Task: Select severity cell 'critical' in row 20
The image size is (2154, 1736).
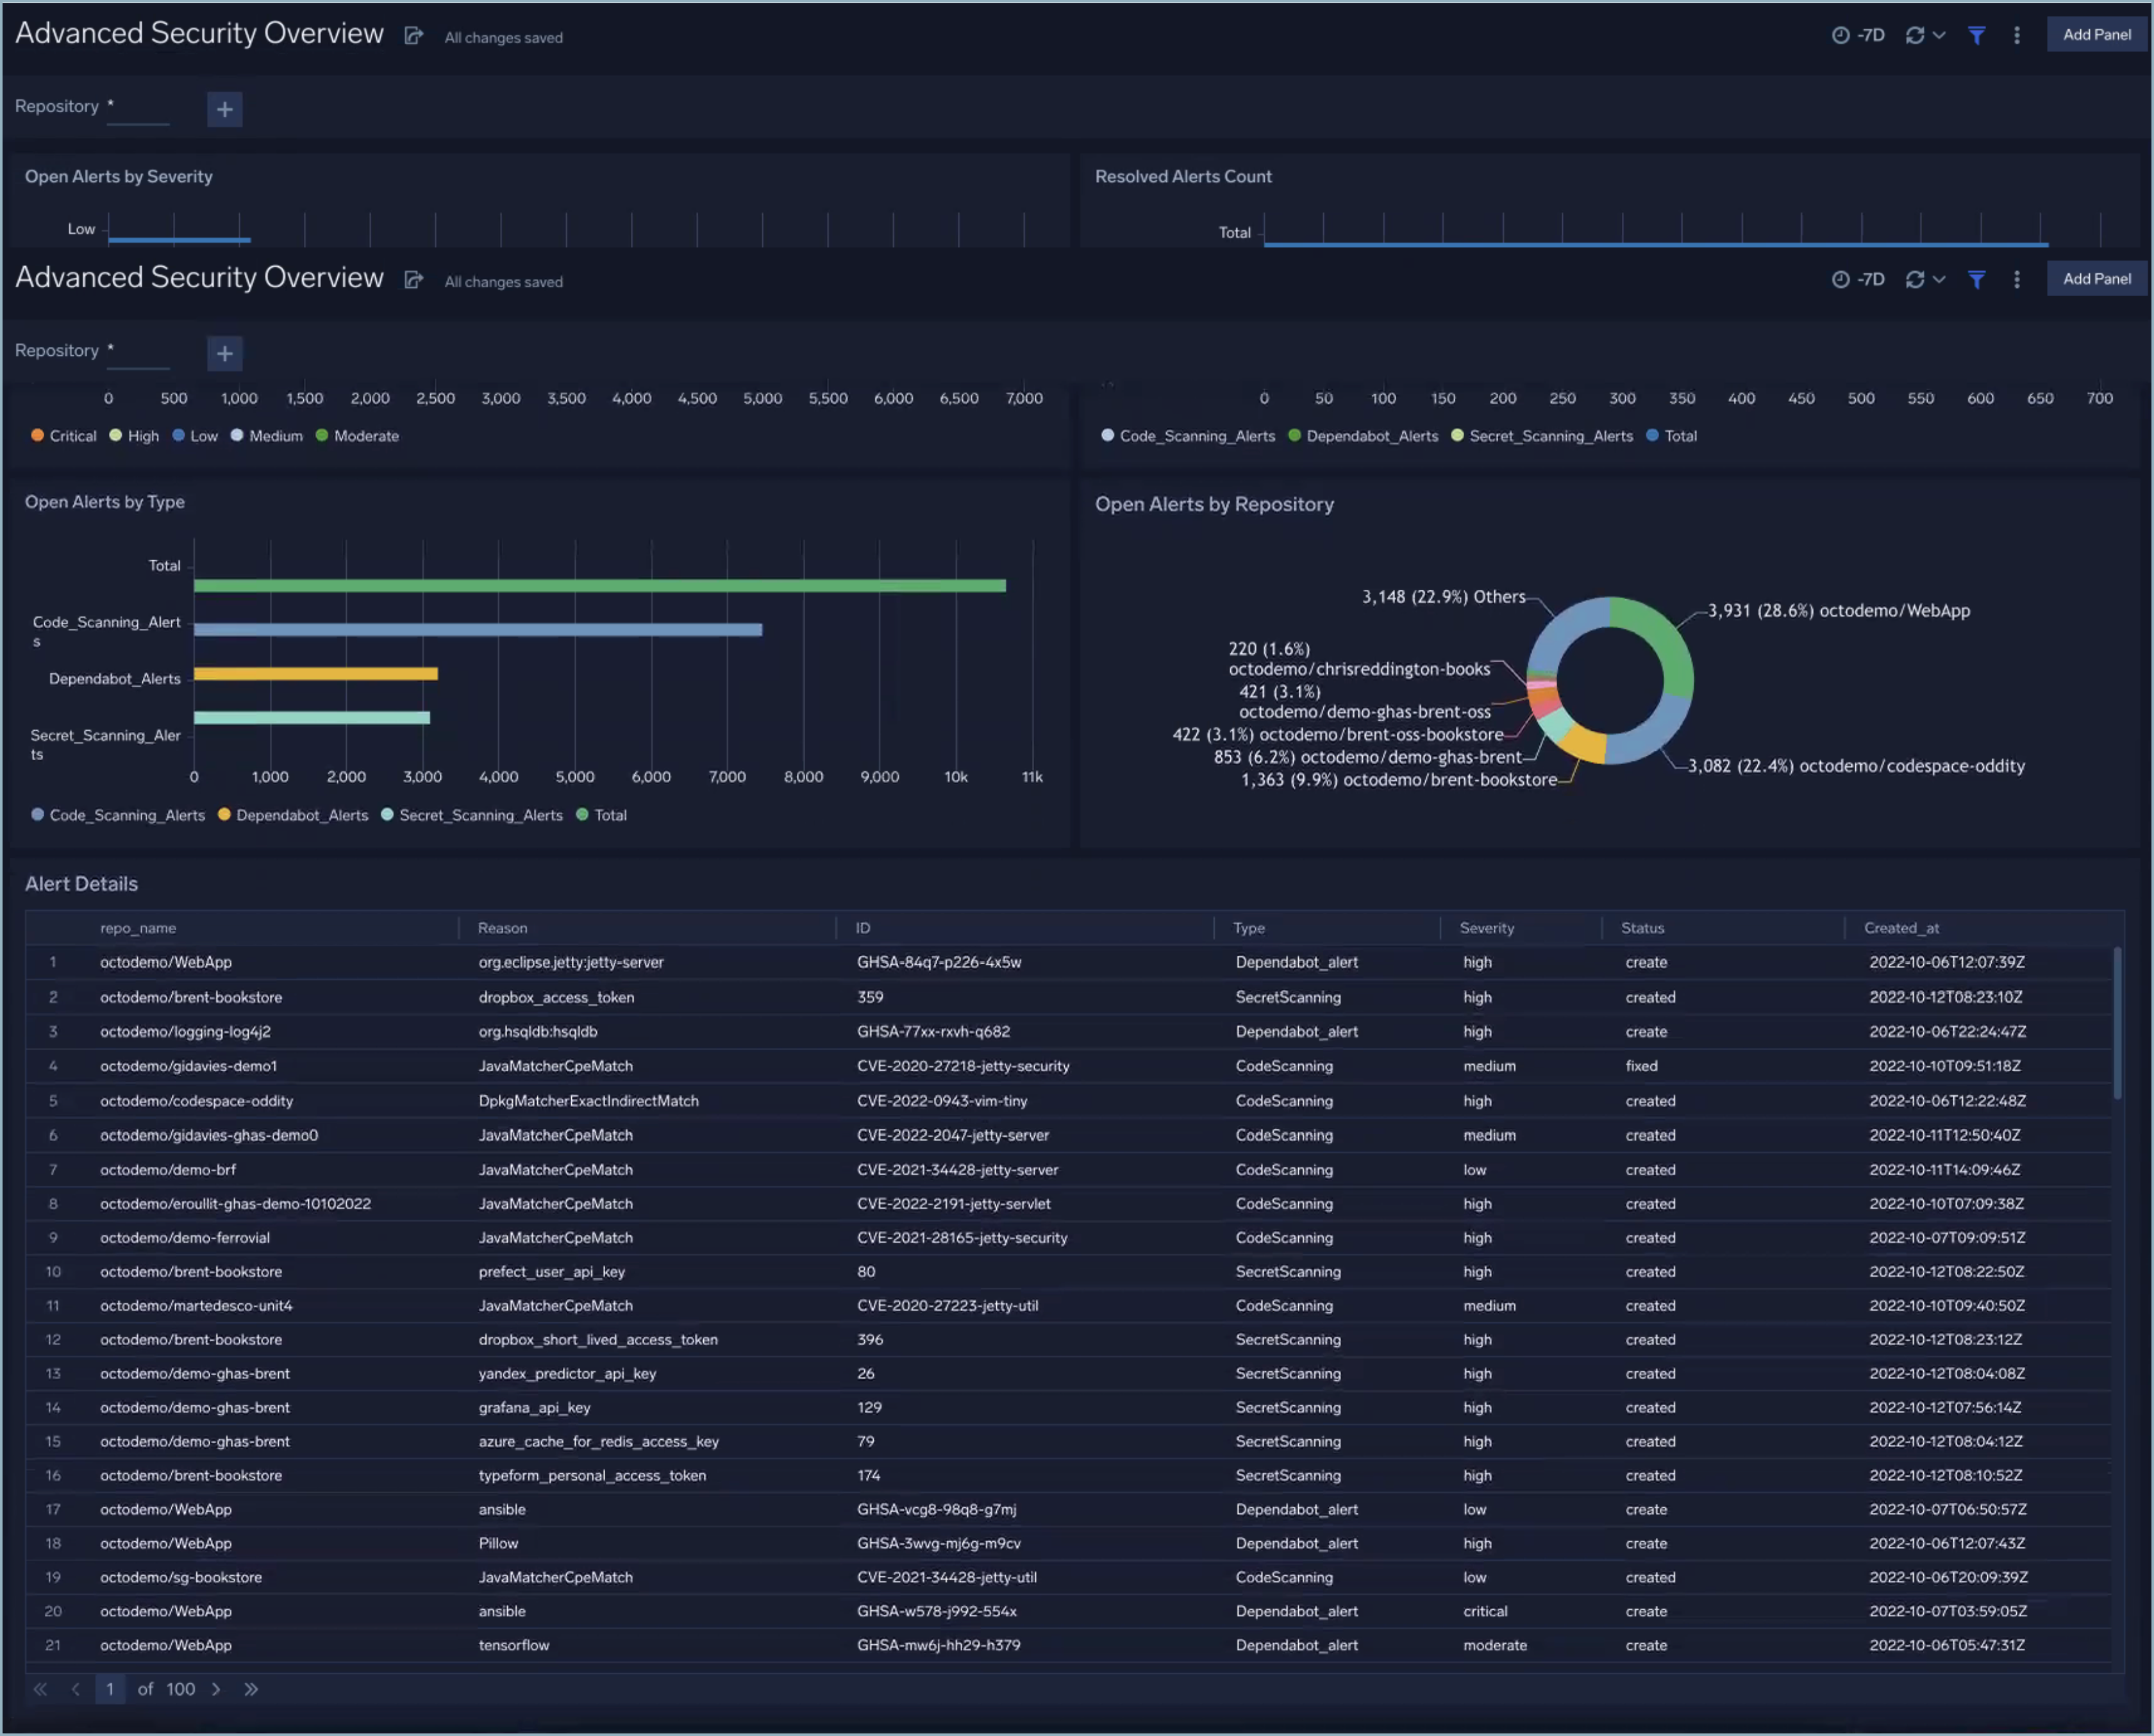Action: [1485, 1611]
